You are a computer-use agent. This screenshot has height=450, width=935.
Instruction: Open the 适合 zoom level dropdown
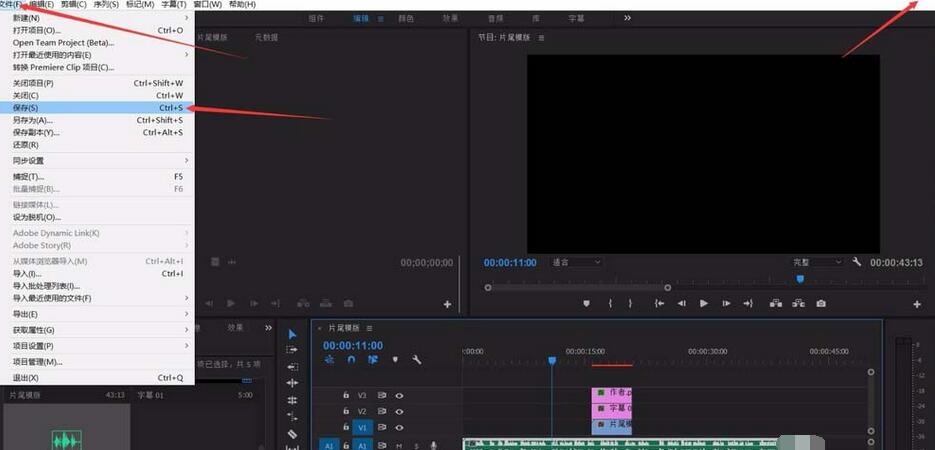click(576, 262)
